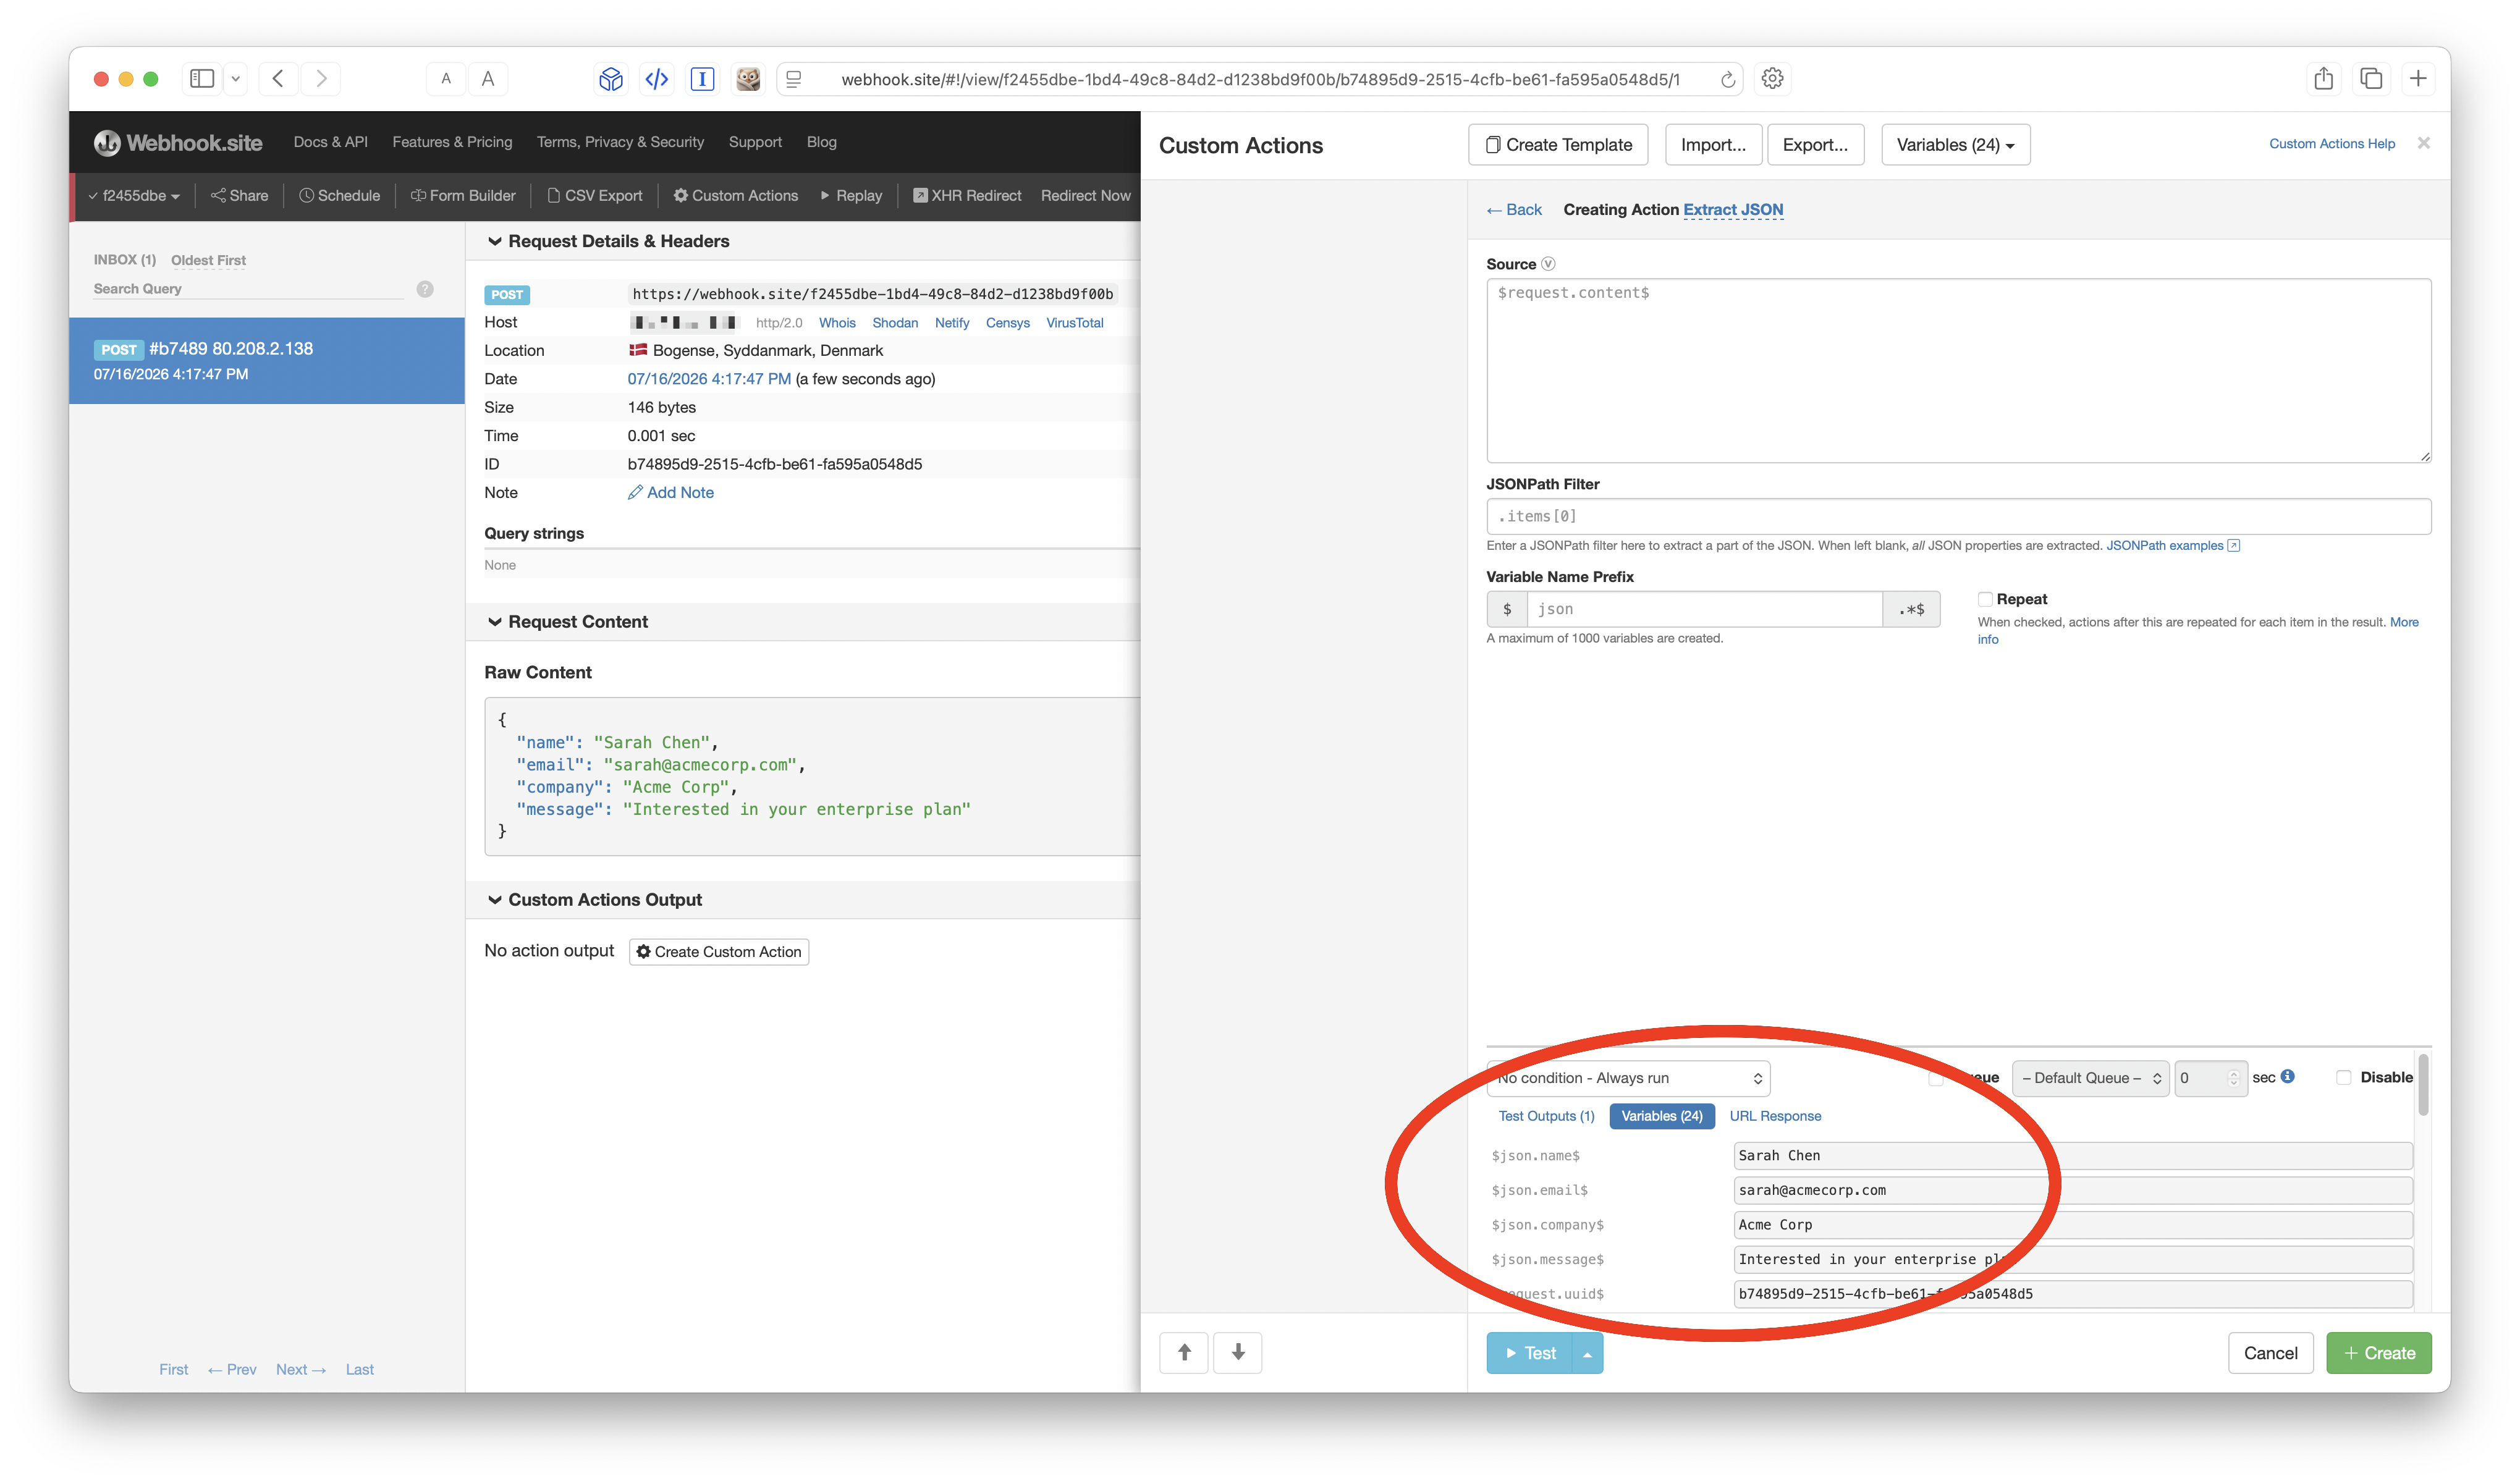Open the Default Queue dropdown
Screen dimensions: 2520x1484
tap(2090, 1078)
